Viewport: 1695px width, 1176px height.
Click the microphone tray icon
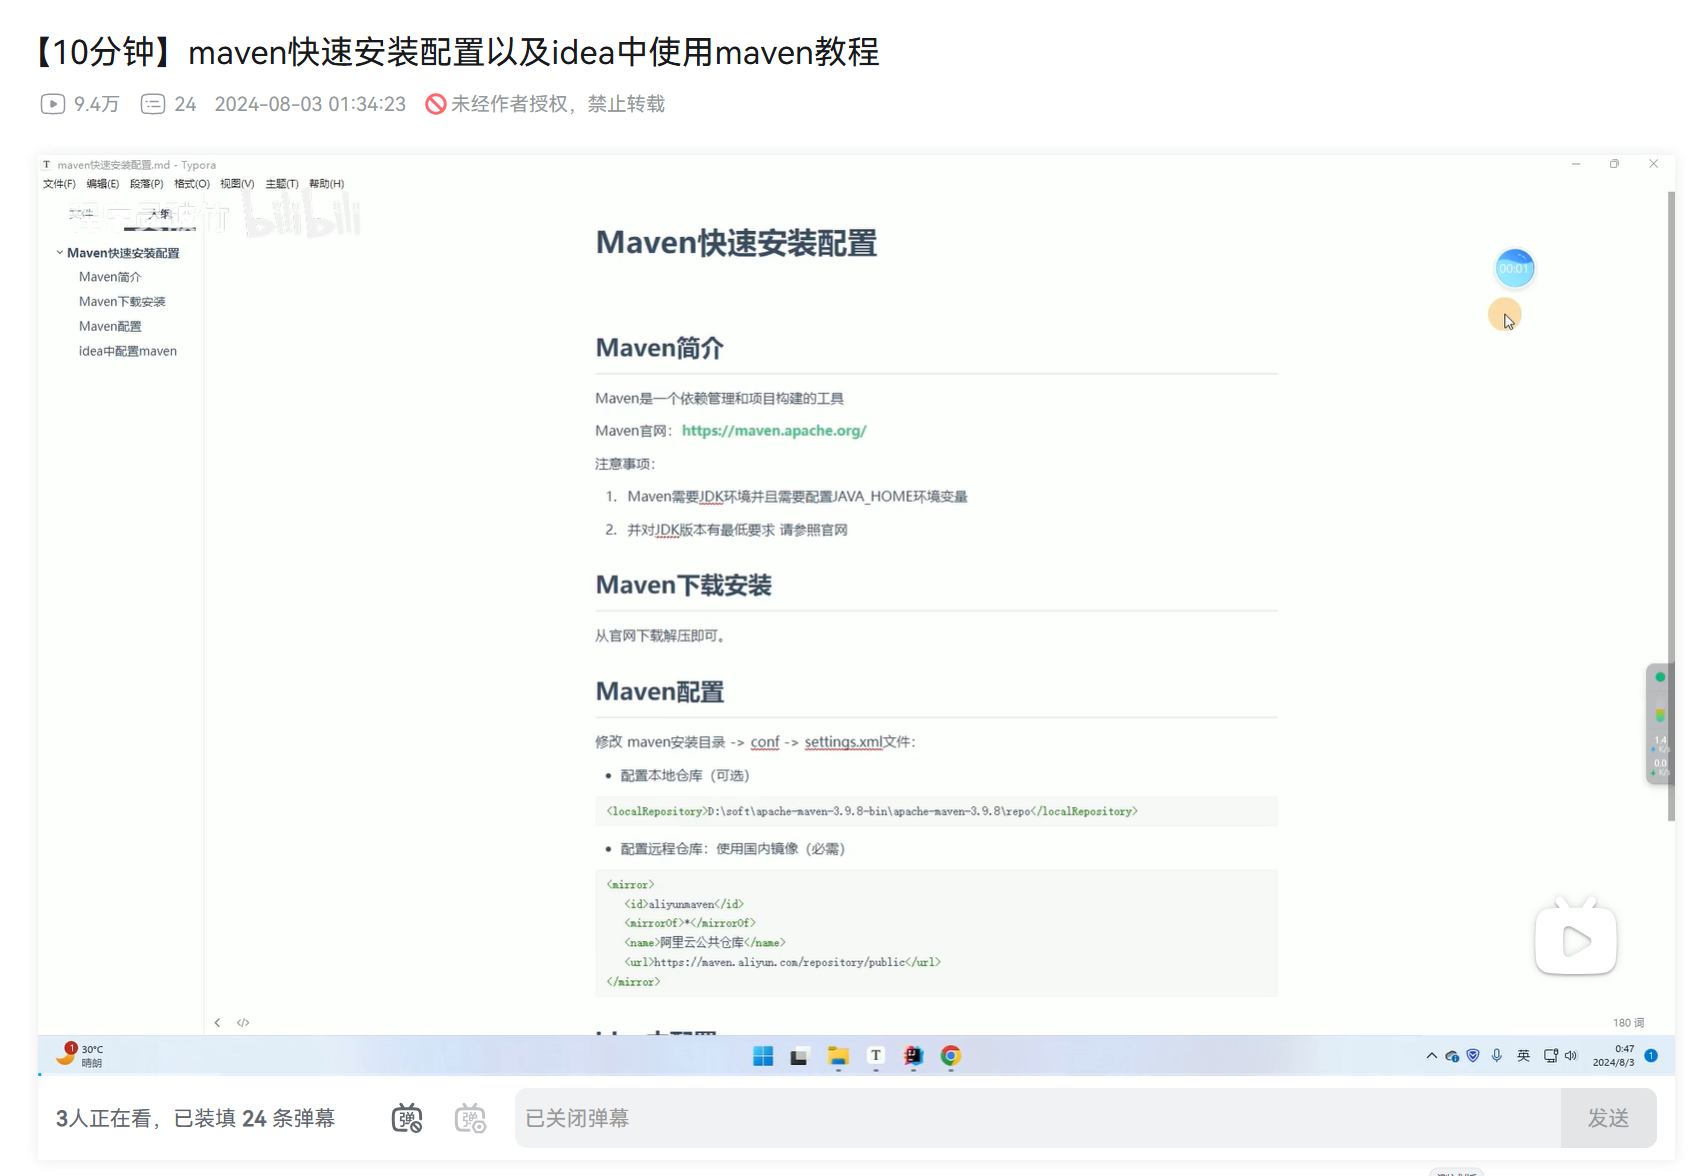(x=1497, y=1056)
